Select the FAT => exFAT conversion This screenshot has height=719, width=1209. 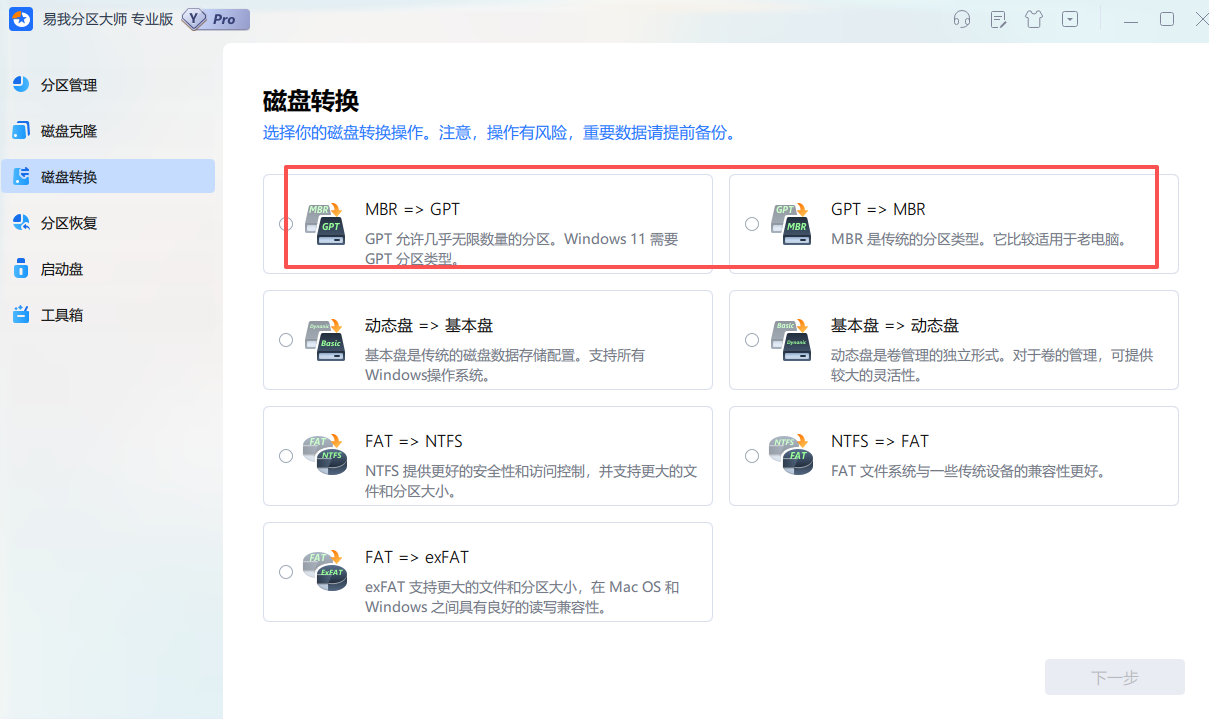point(286,572)
